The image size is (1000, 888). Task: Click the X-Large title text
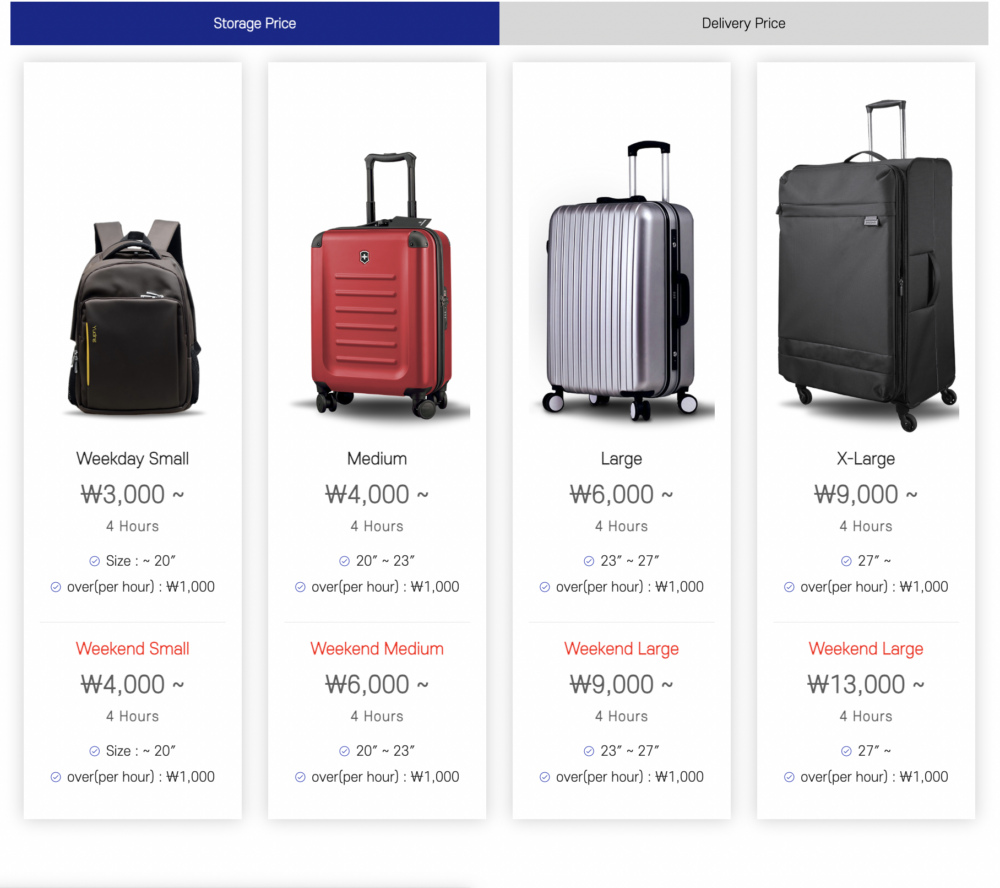(x=866, y=459)
